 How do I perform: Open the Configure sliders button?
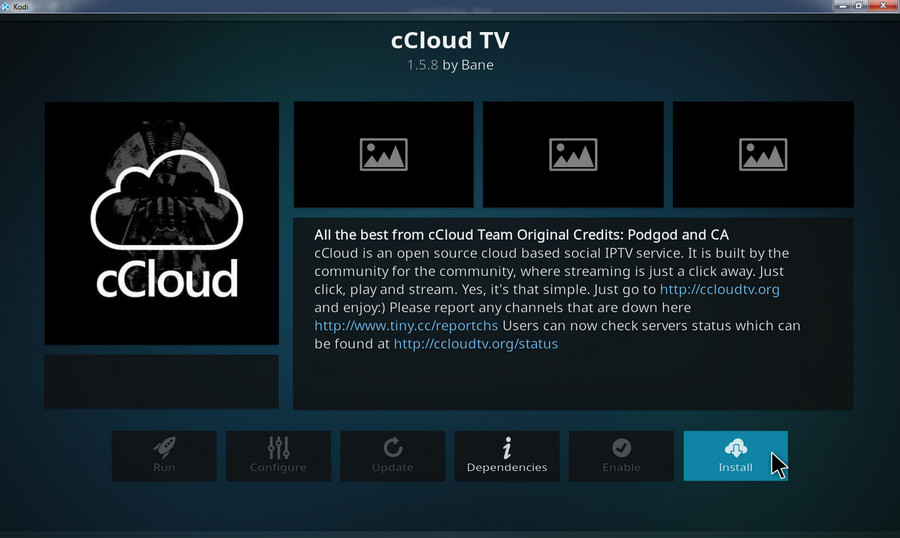pos(278,456)
